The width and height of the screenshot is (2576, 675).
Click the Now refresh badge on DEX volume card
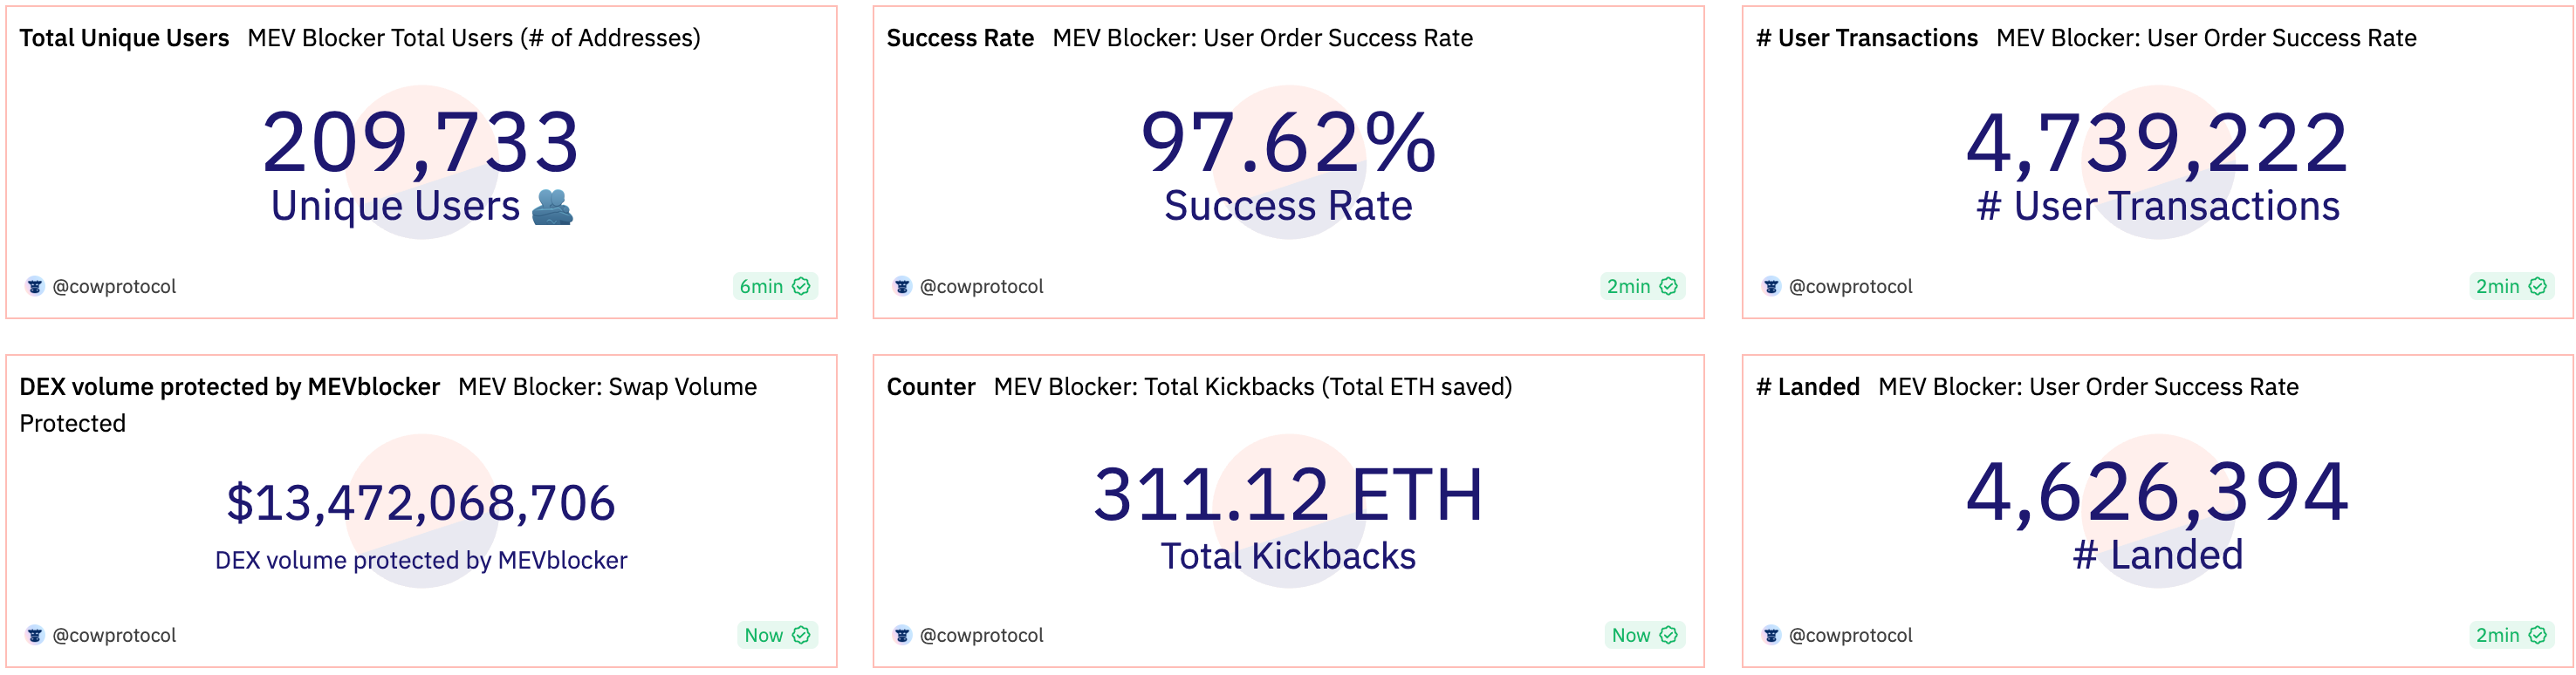(776, 635)
